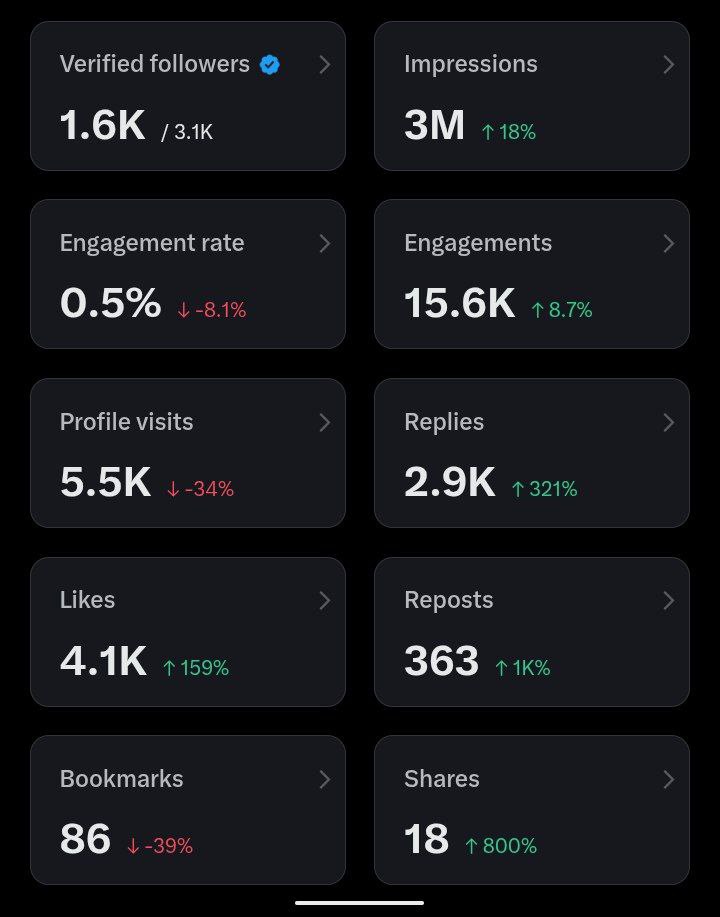720x917 pixels.
Task: Expand the Likes card chevron
Action: pos(324,600)
